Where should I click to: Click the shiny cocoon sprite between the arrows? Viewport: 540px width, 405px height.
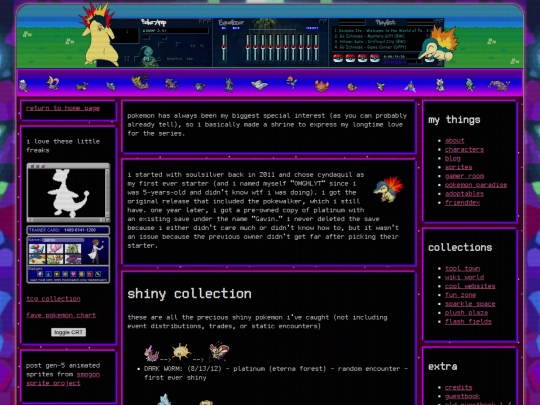(x=181, y=351)
